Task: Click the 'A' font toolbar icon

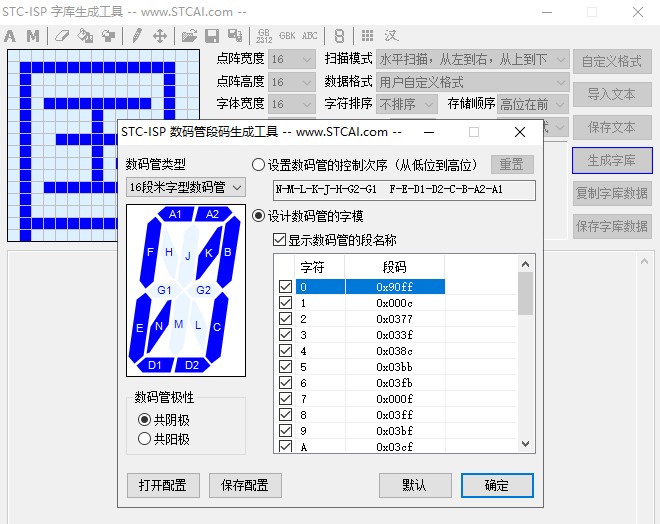Action: [10, 36]
